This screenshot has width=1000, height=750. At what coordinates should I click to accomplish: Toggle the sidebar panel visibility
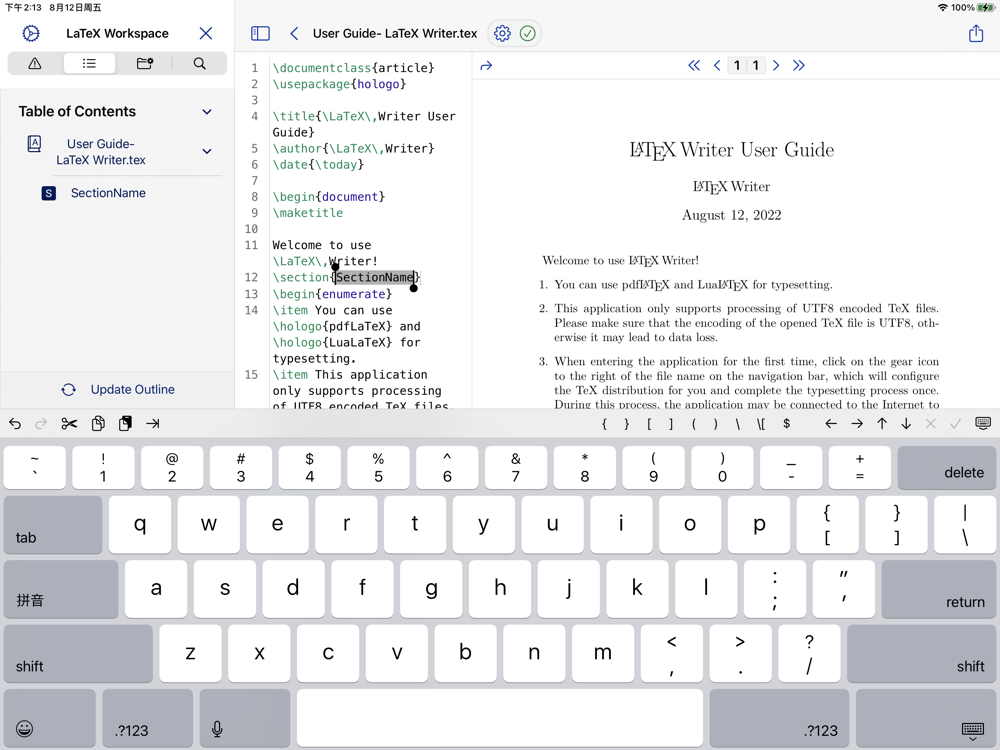(x=260, y=33)
